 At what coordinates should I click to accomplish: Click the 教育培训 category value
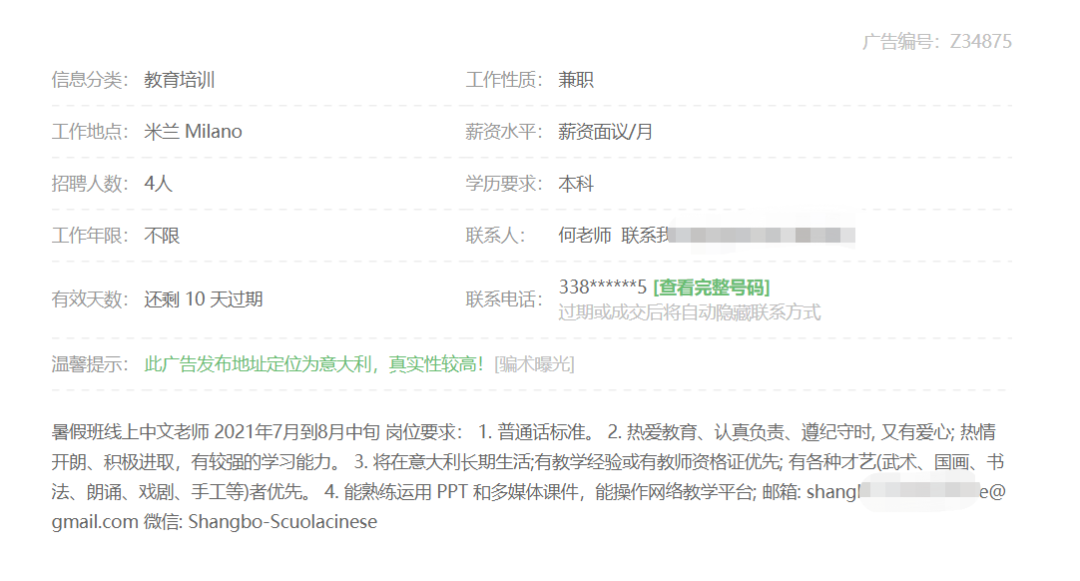click(x=179, y=80)
